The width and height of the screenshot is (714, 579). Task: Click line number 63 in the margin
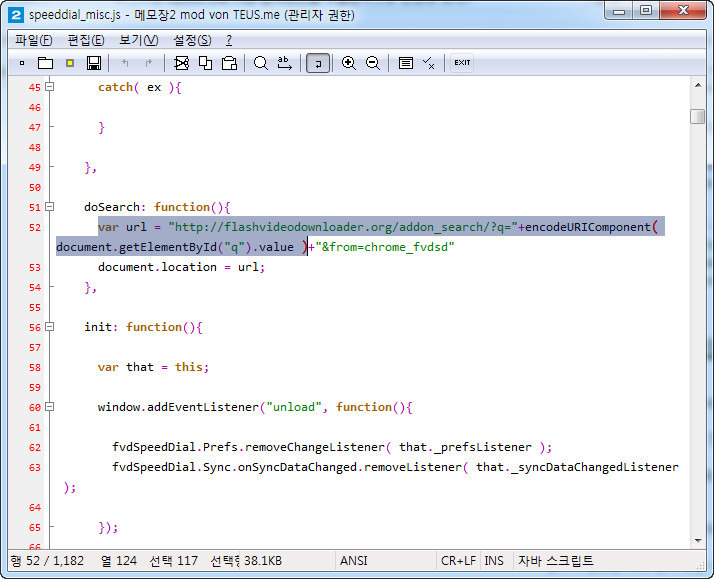35,467
